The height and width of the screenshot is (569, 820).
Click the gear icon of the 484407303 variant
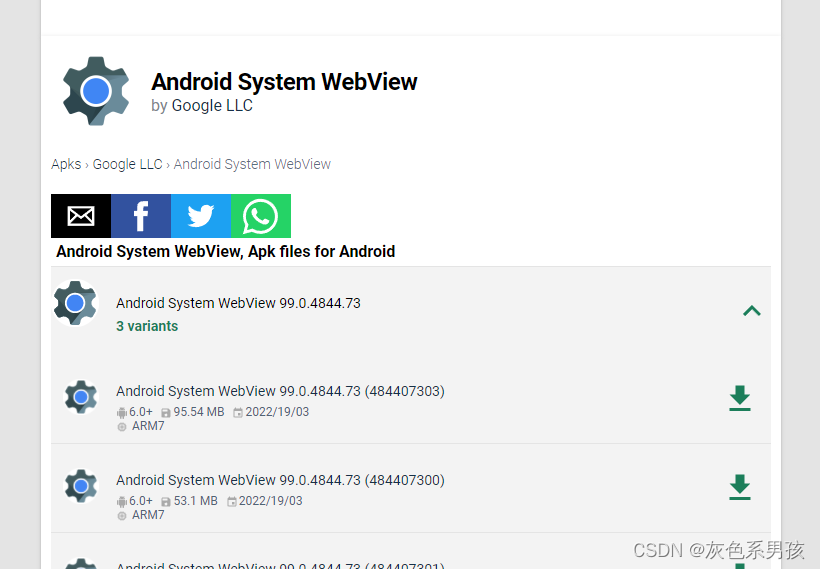click(x=81, y=397)
